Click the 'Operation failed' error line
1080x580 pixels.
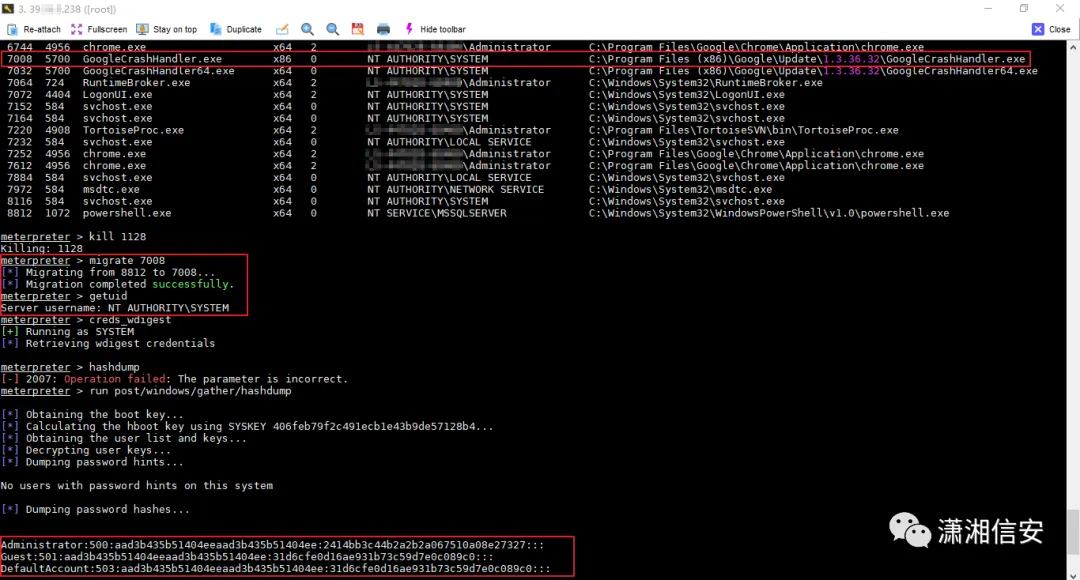pos(174,379)
